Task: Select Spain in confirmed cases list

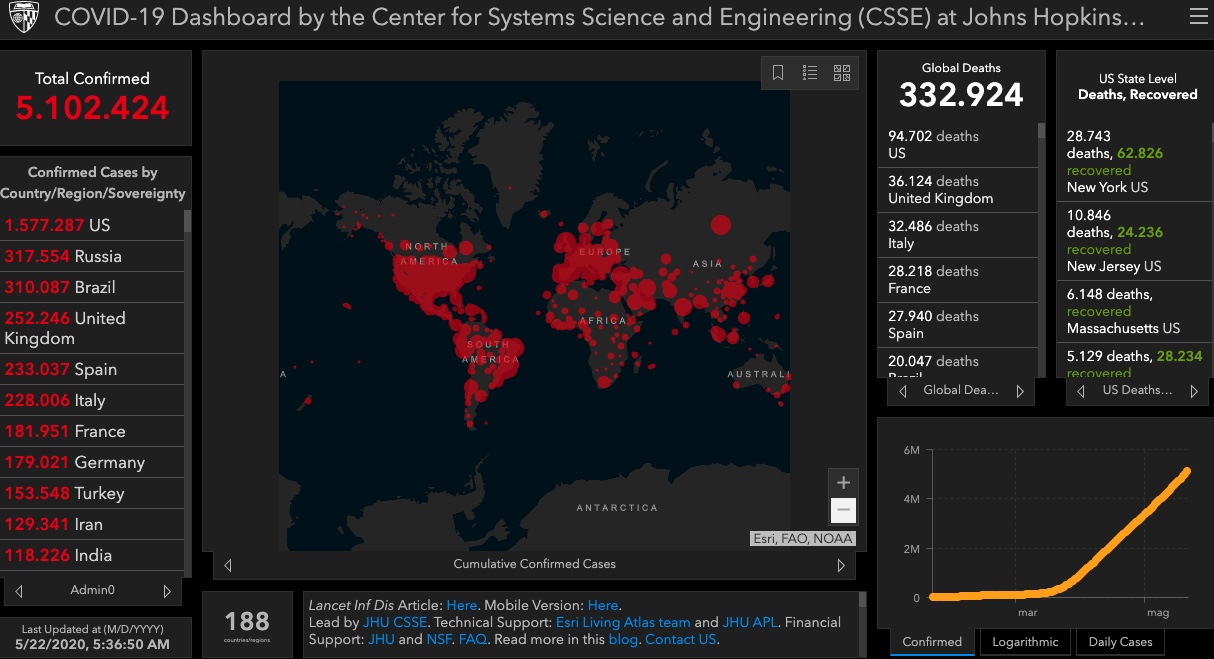Action: point(92,369)
